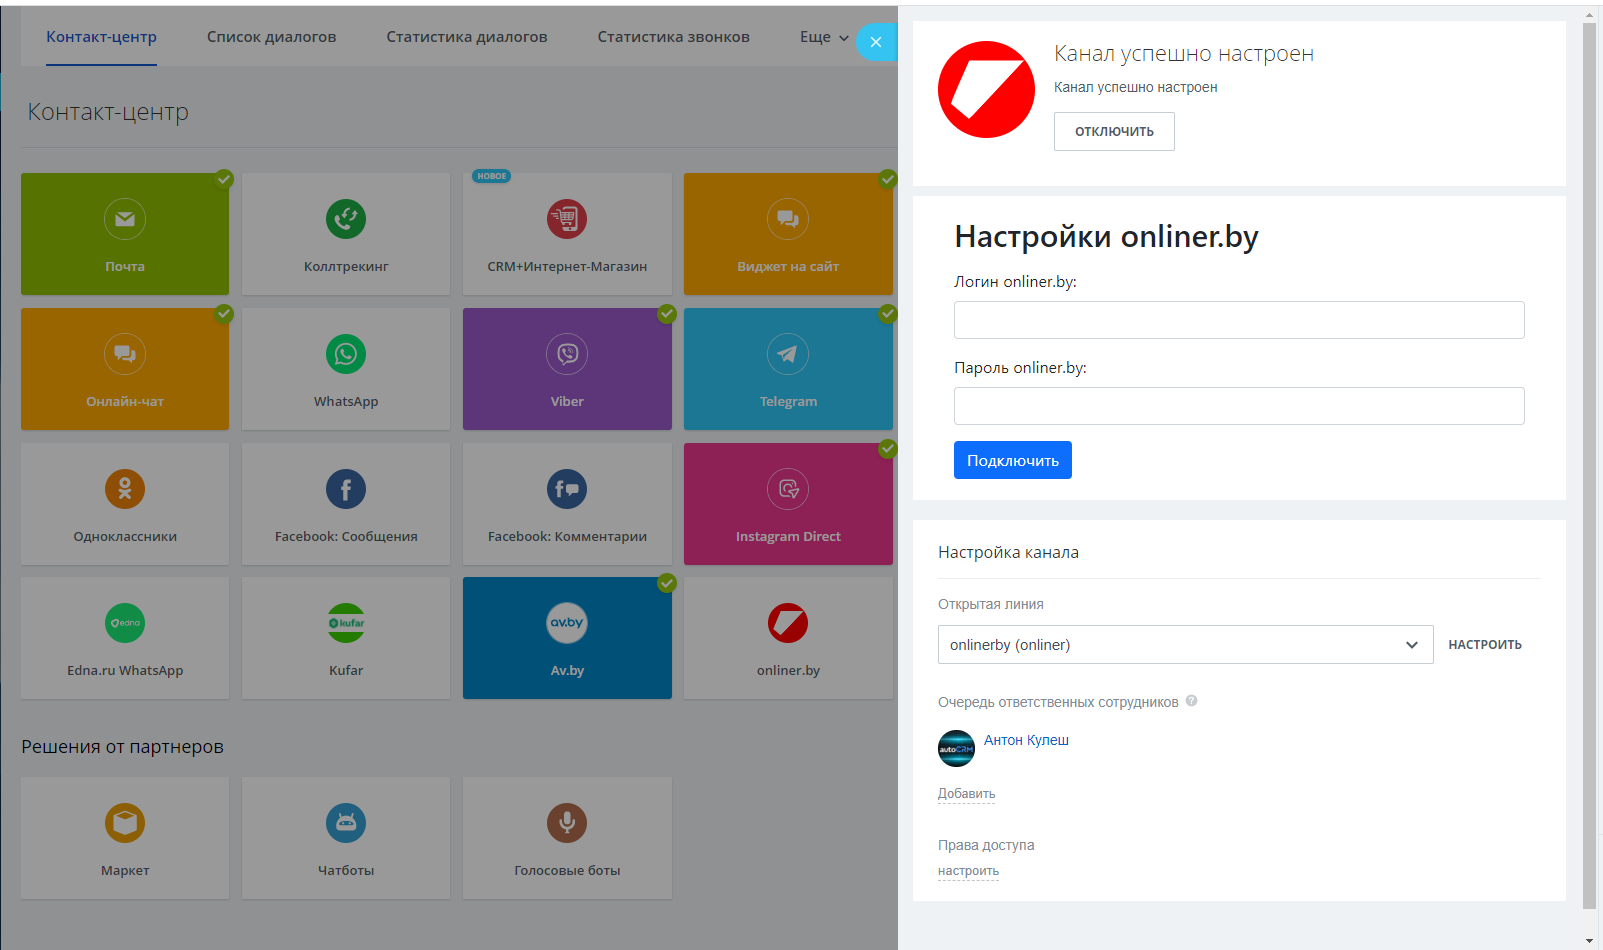
Task: Click the НОВОЕ badge on CRM tile
Action: click(x=491, y=176)
